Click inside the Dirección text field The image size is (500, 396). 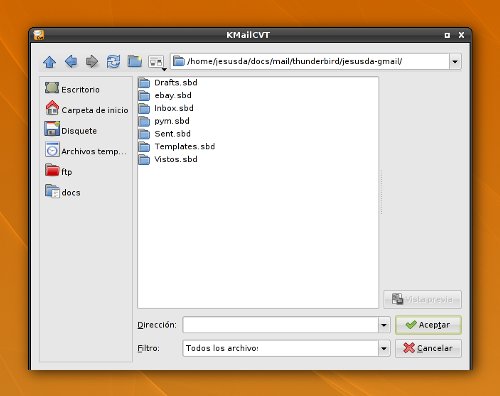(280, 325)
